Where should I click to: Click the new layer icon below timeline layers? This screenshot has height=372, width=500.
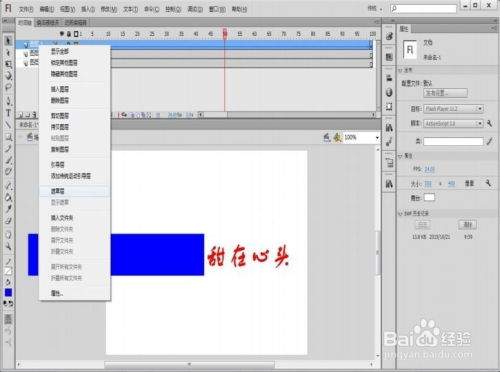tap(20, 115)
